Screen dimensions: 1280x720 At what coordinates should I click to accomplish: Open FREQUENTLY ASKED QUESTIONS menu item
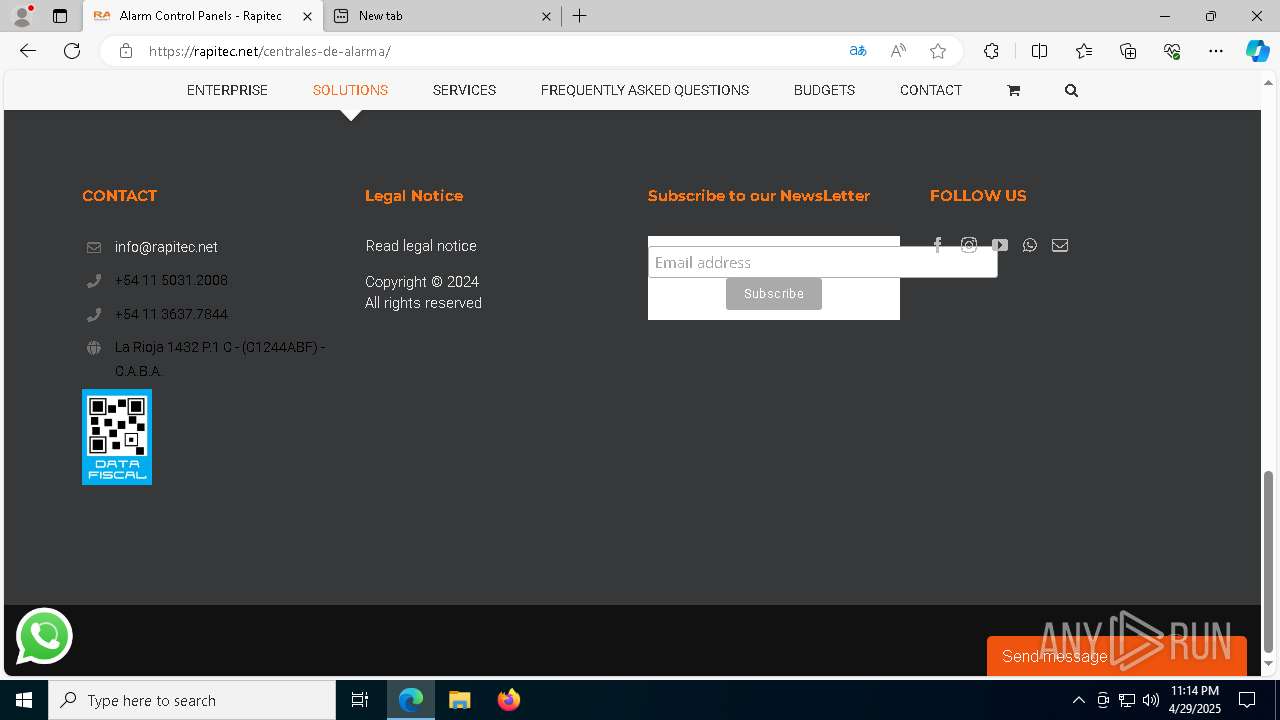point(645,90)
